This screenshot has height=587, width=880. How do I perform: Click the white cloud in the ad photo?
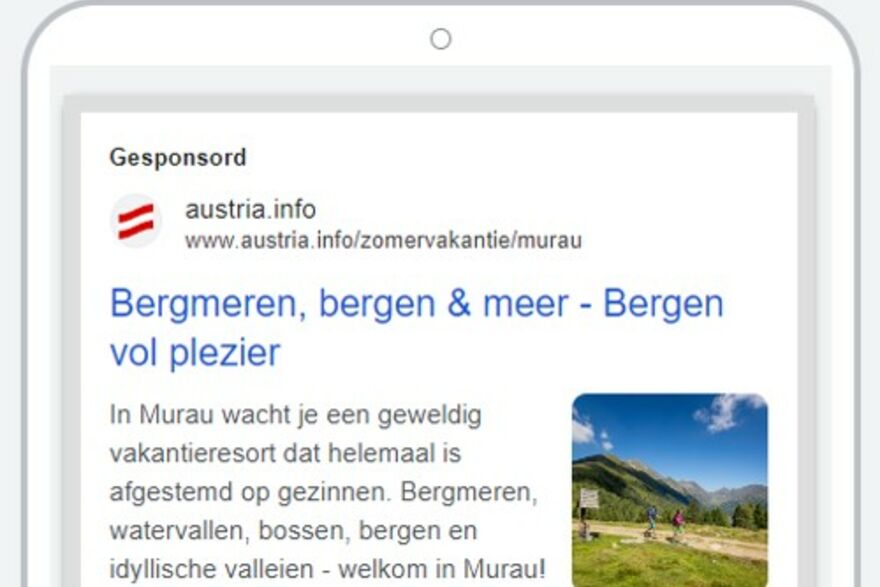[x=725, y=411]
